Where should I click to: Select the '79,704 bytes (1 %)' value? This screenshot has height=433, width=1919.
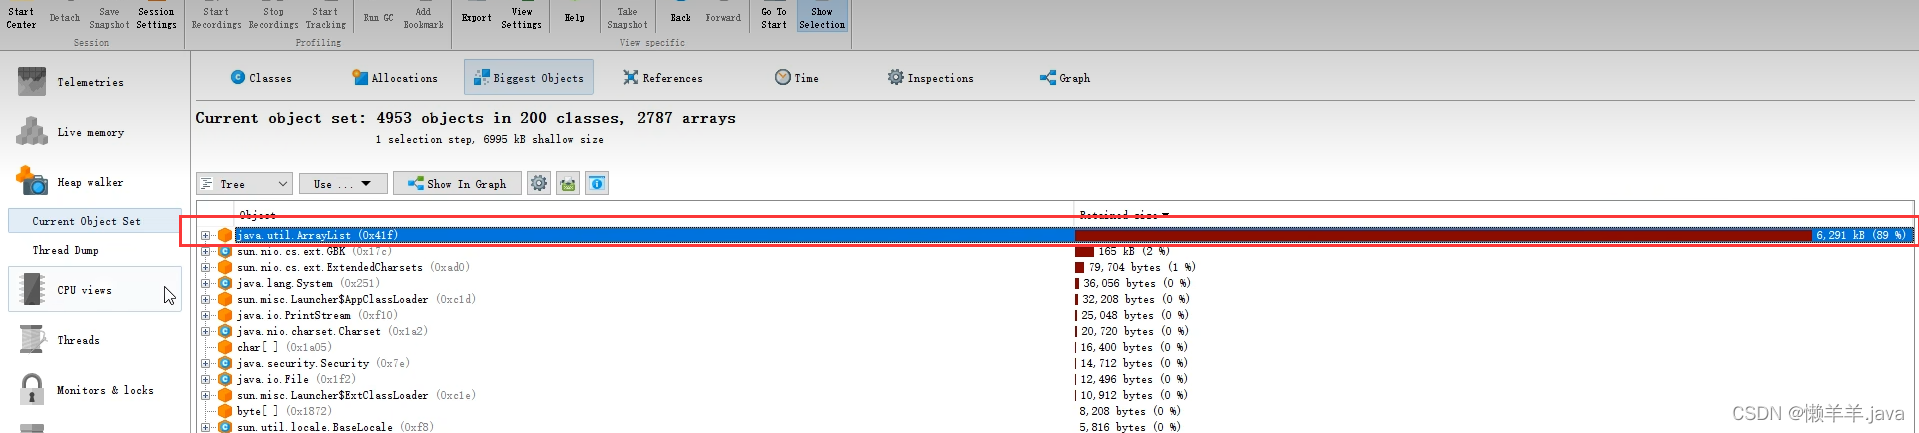(x=1142, y=267)
